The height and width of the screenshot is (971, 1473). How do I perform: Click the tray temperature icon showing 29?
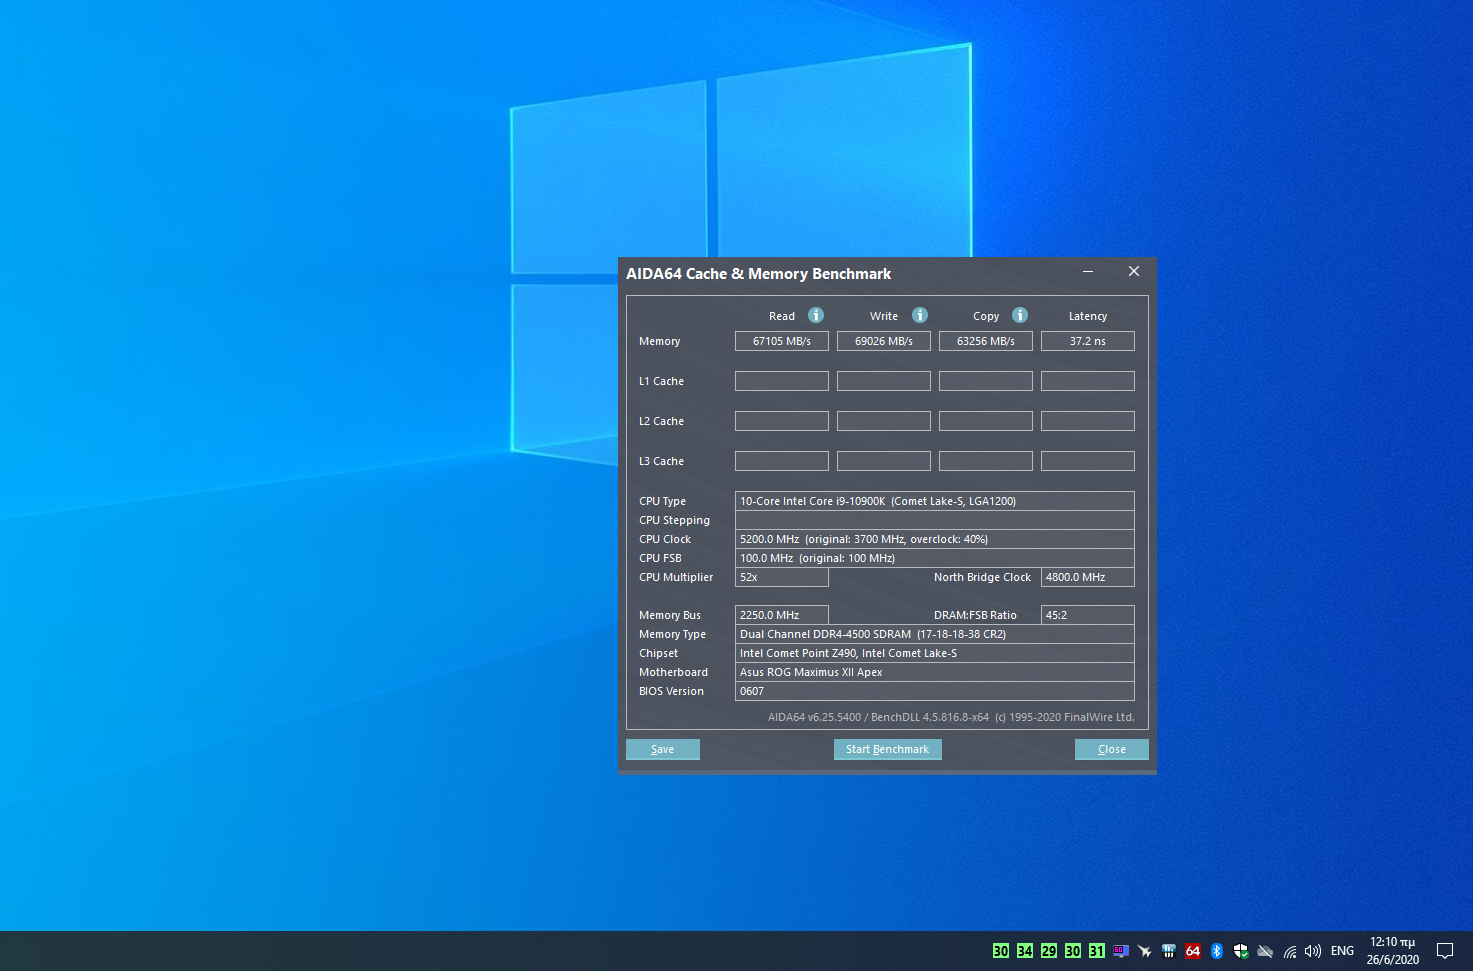pyautogui.click(x=1049, y=951)
